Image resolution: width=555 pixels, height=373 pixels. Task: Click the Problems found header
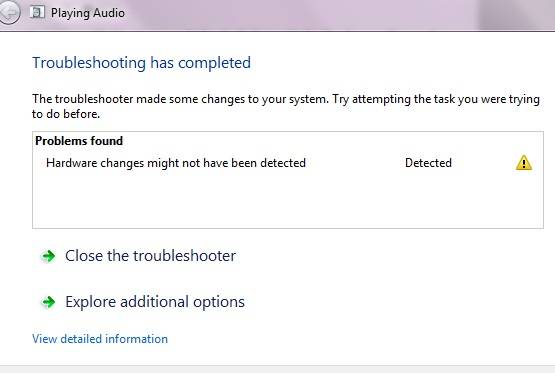79,141
